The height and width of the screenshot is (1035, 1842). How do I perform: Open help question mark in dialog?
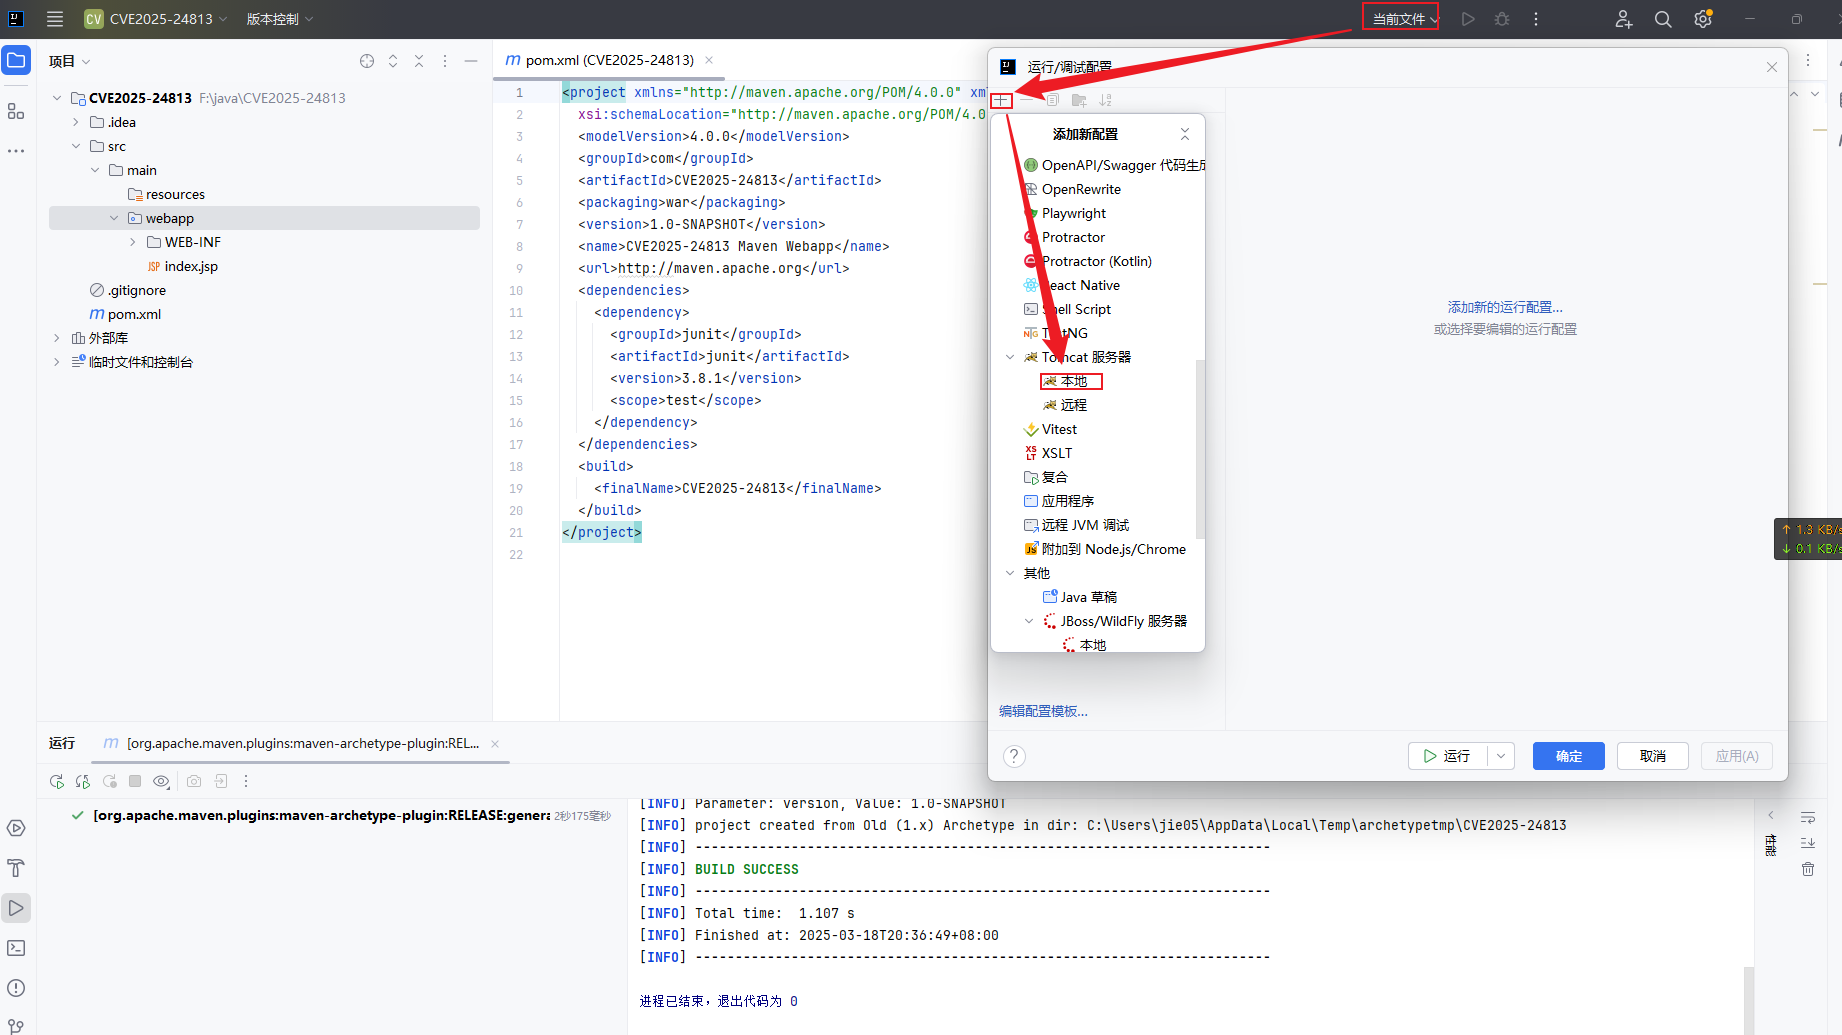coord(1014,756)
